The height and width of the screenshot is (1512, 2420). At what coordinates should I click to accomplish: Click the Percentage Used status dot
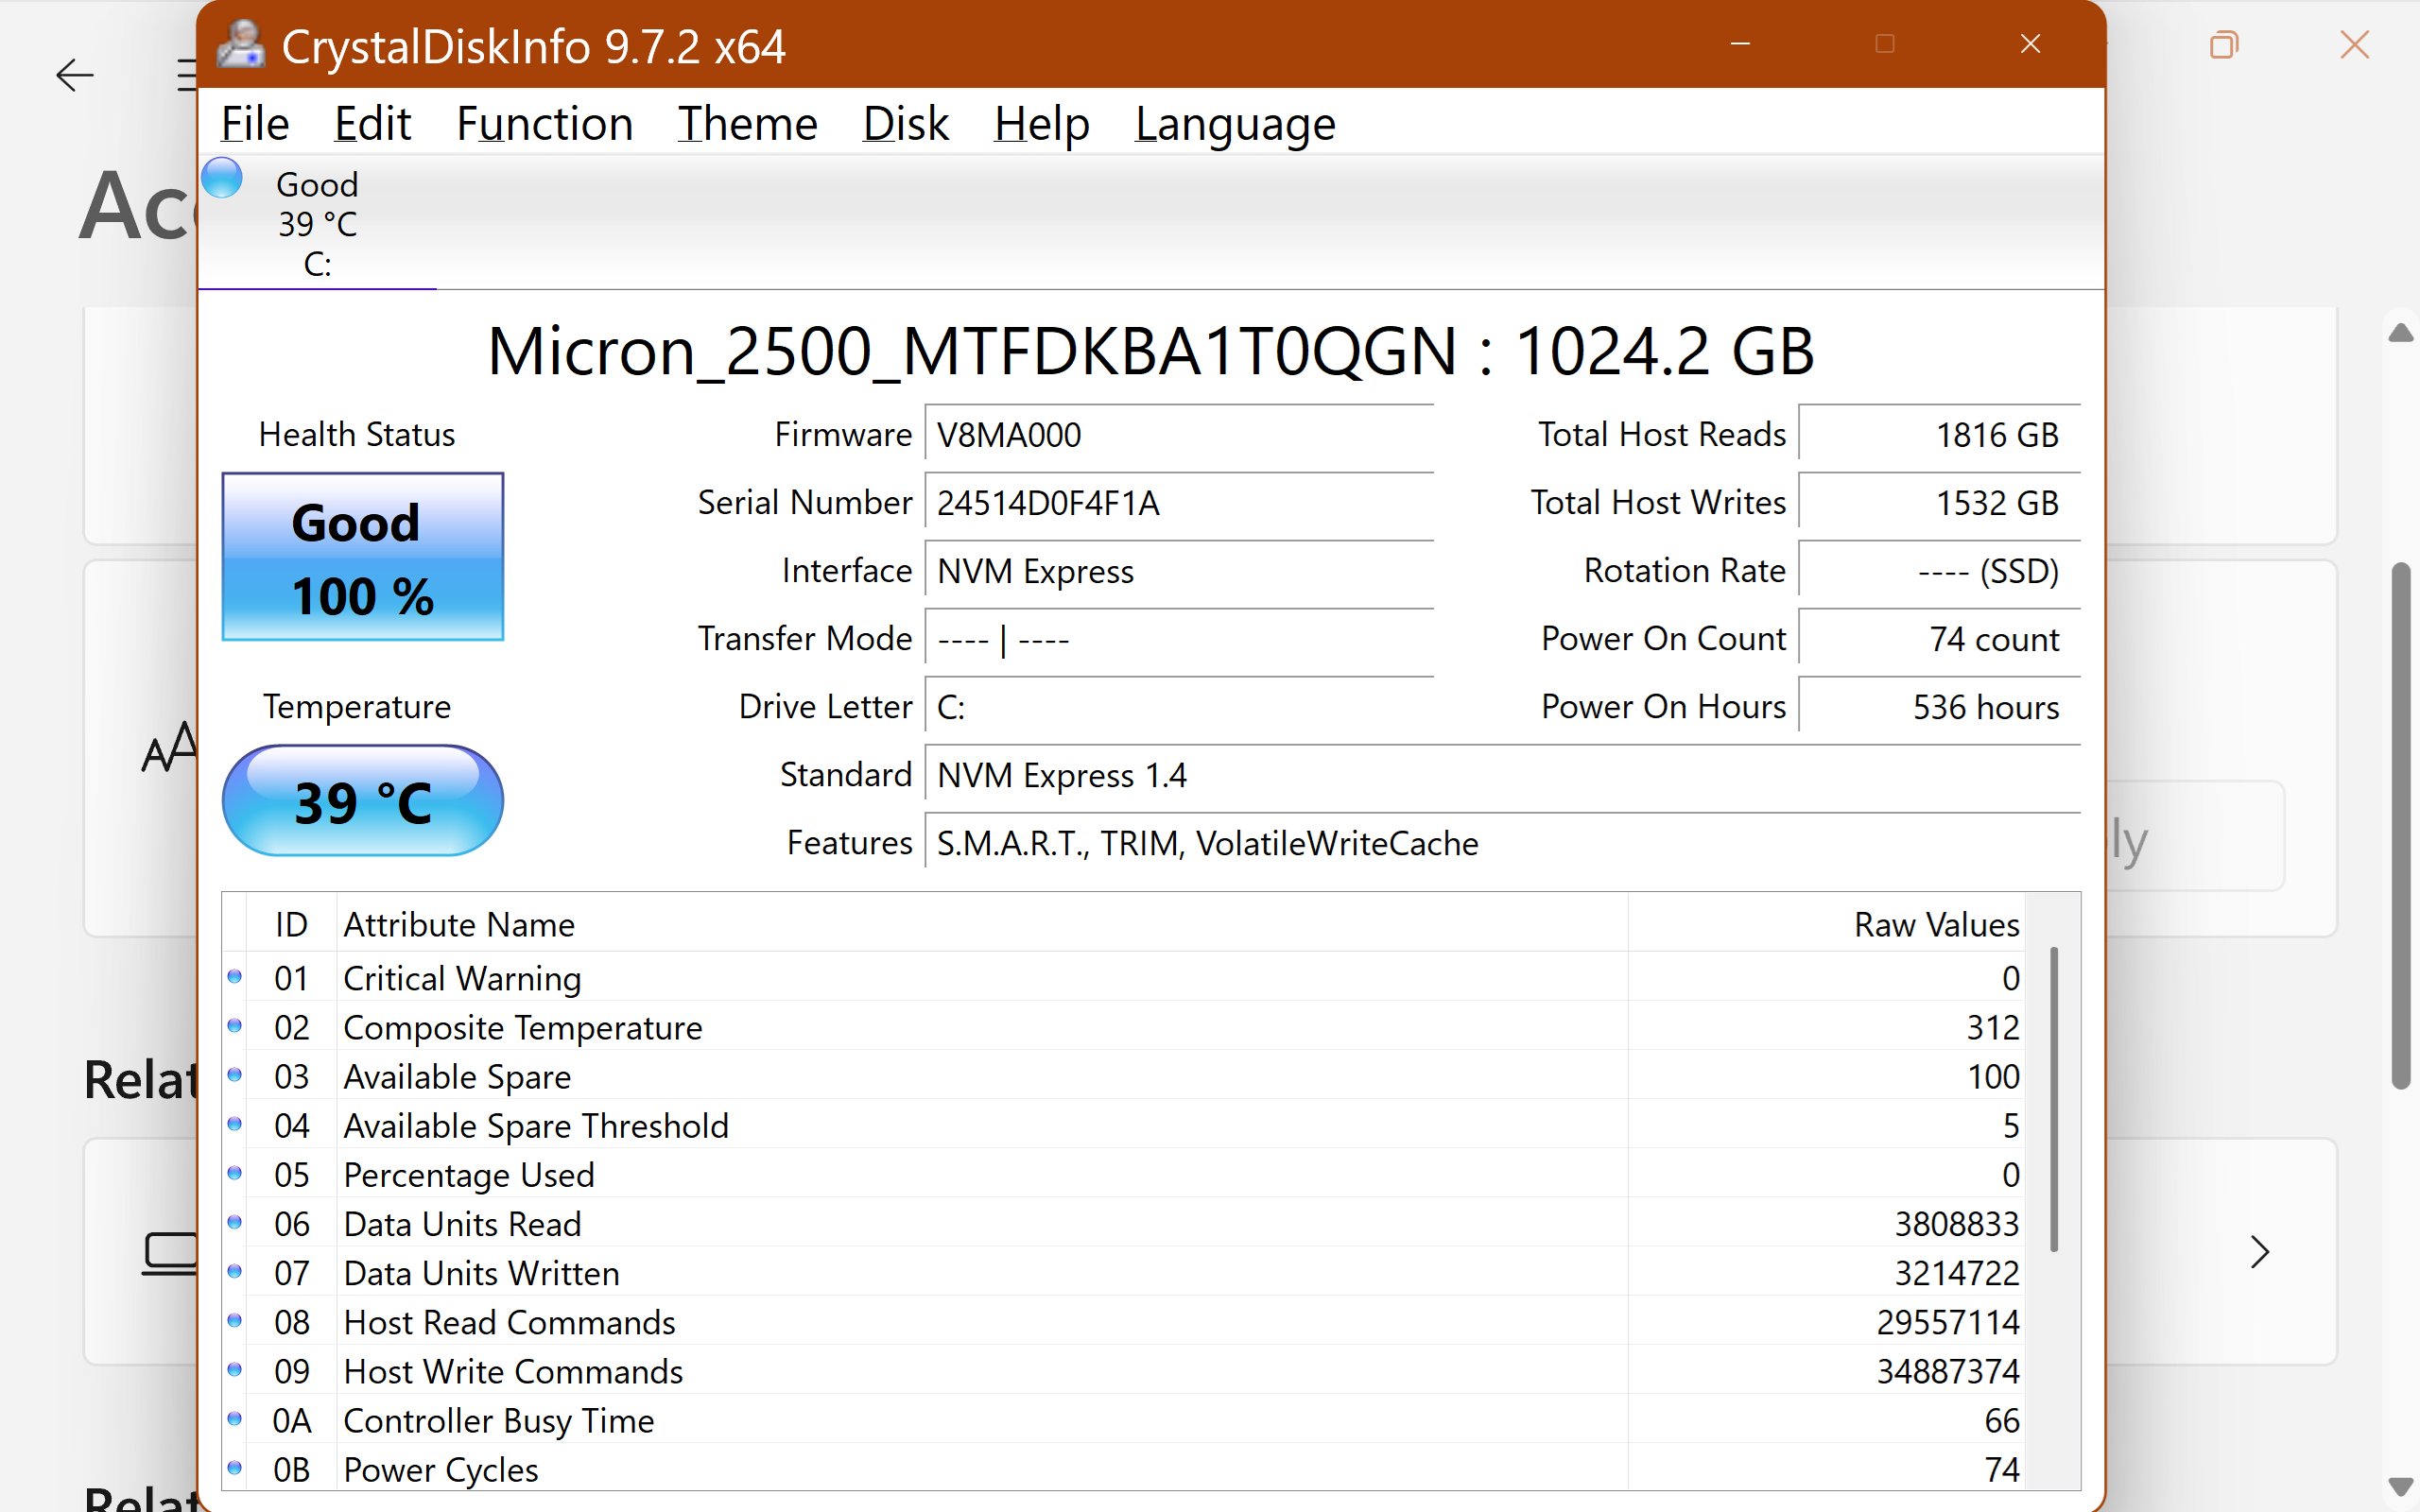[x=235, y=1174]
